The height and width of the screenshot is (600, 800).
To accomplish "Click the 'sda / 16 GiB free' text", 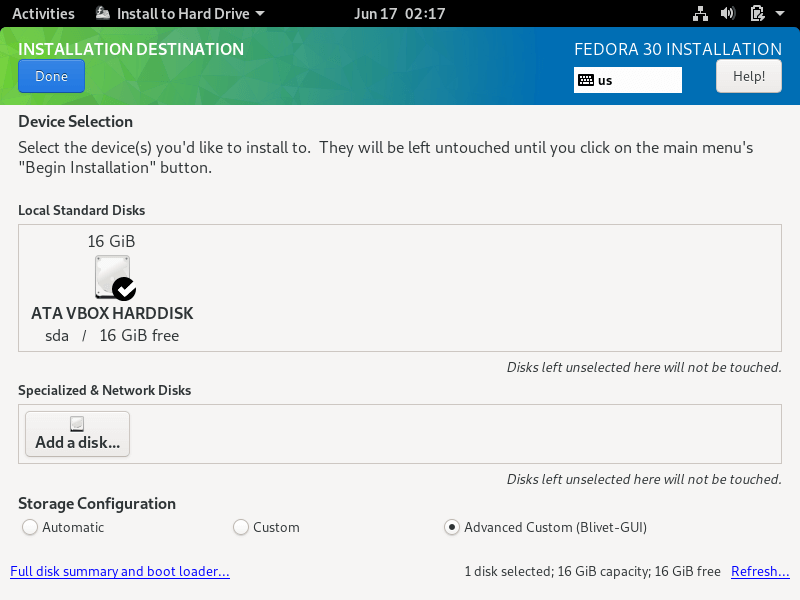I will click(x=112, y=336).
